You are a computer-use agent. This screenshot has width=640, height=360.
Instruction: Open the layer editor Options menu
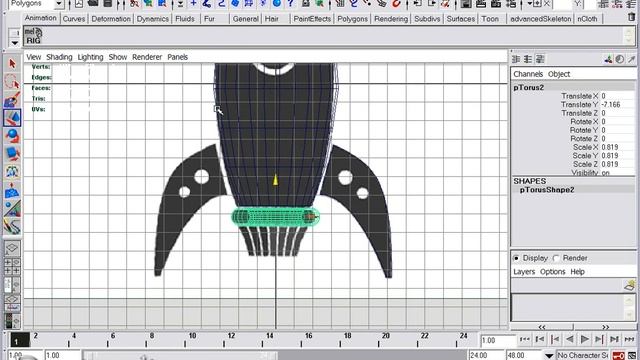553,272
